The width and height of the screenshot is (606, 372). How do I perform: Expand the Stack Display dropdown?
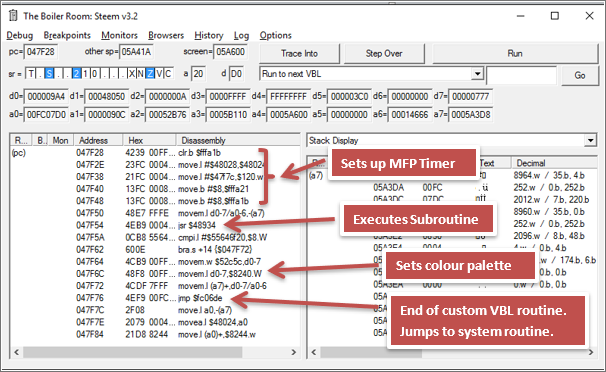point(591,140)
